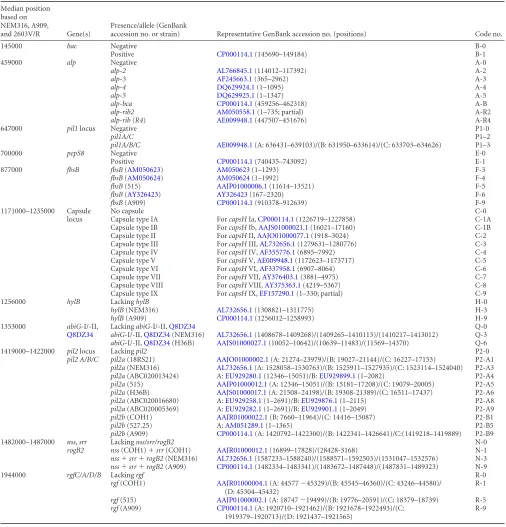506x527 pixels.
Task: Open CP000114.1 link in the H-9 code row
Action: coord(234,318)
